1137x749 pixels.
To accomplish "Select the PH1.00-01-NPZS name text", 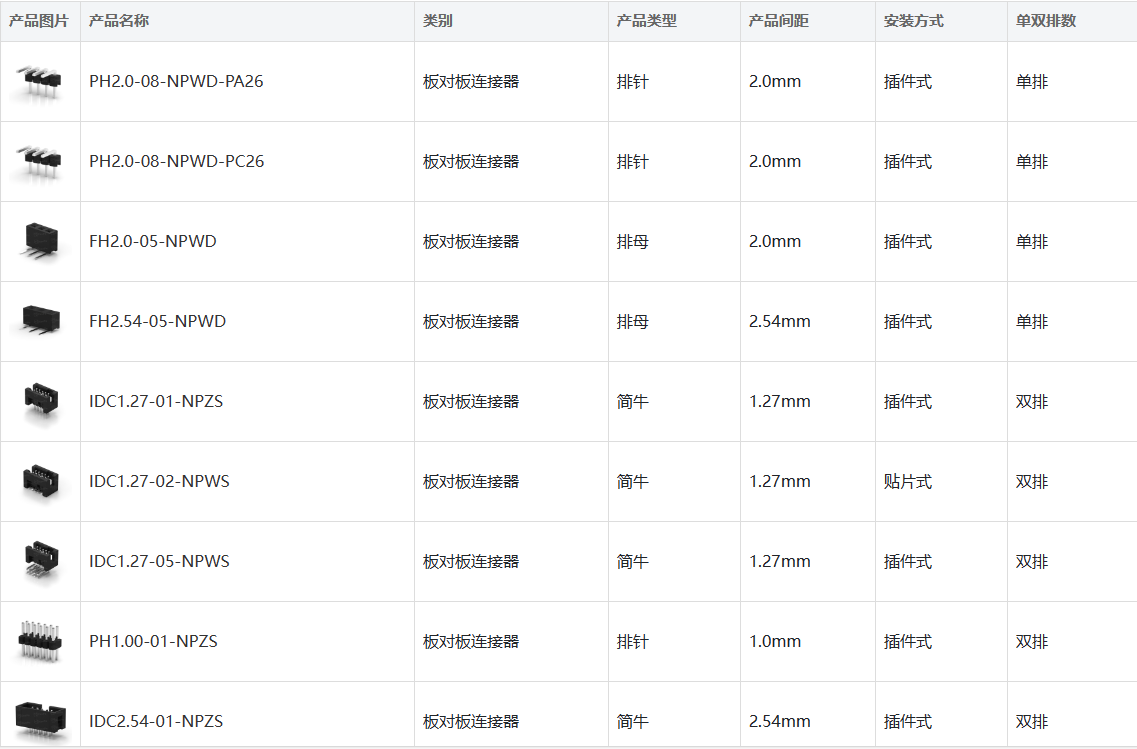I will click(153, 641).
